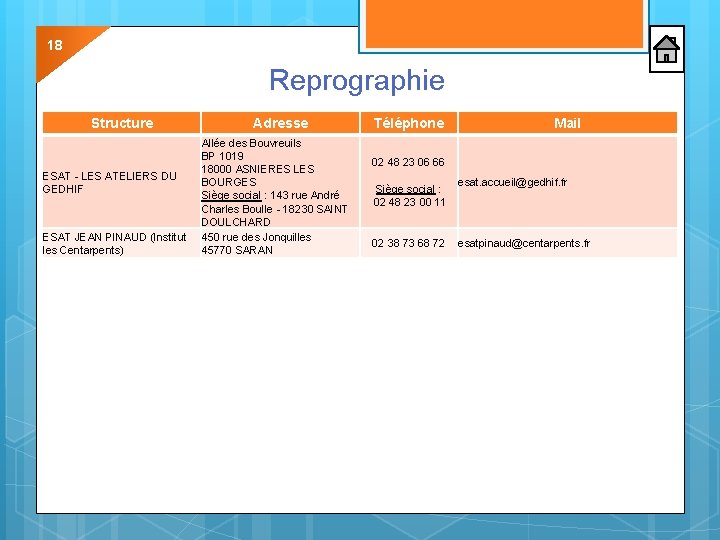Click underlined Siège social in address cell
The width and height of the screenshot is (720, 540).
[231, 196]
